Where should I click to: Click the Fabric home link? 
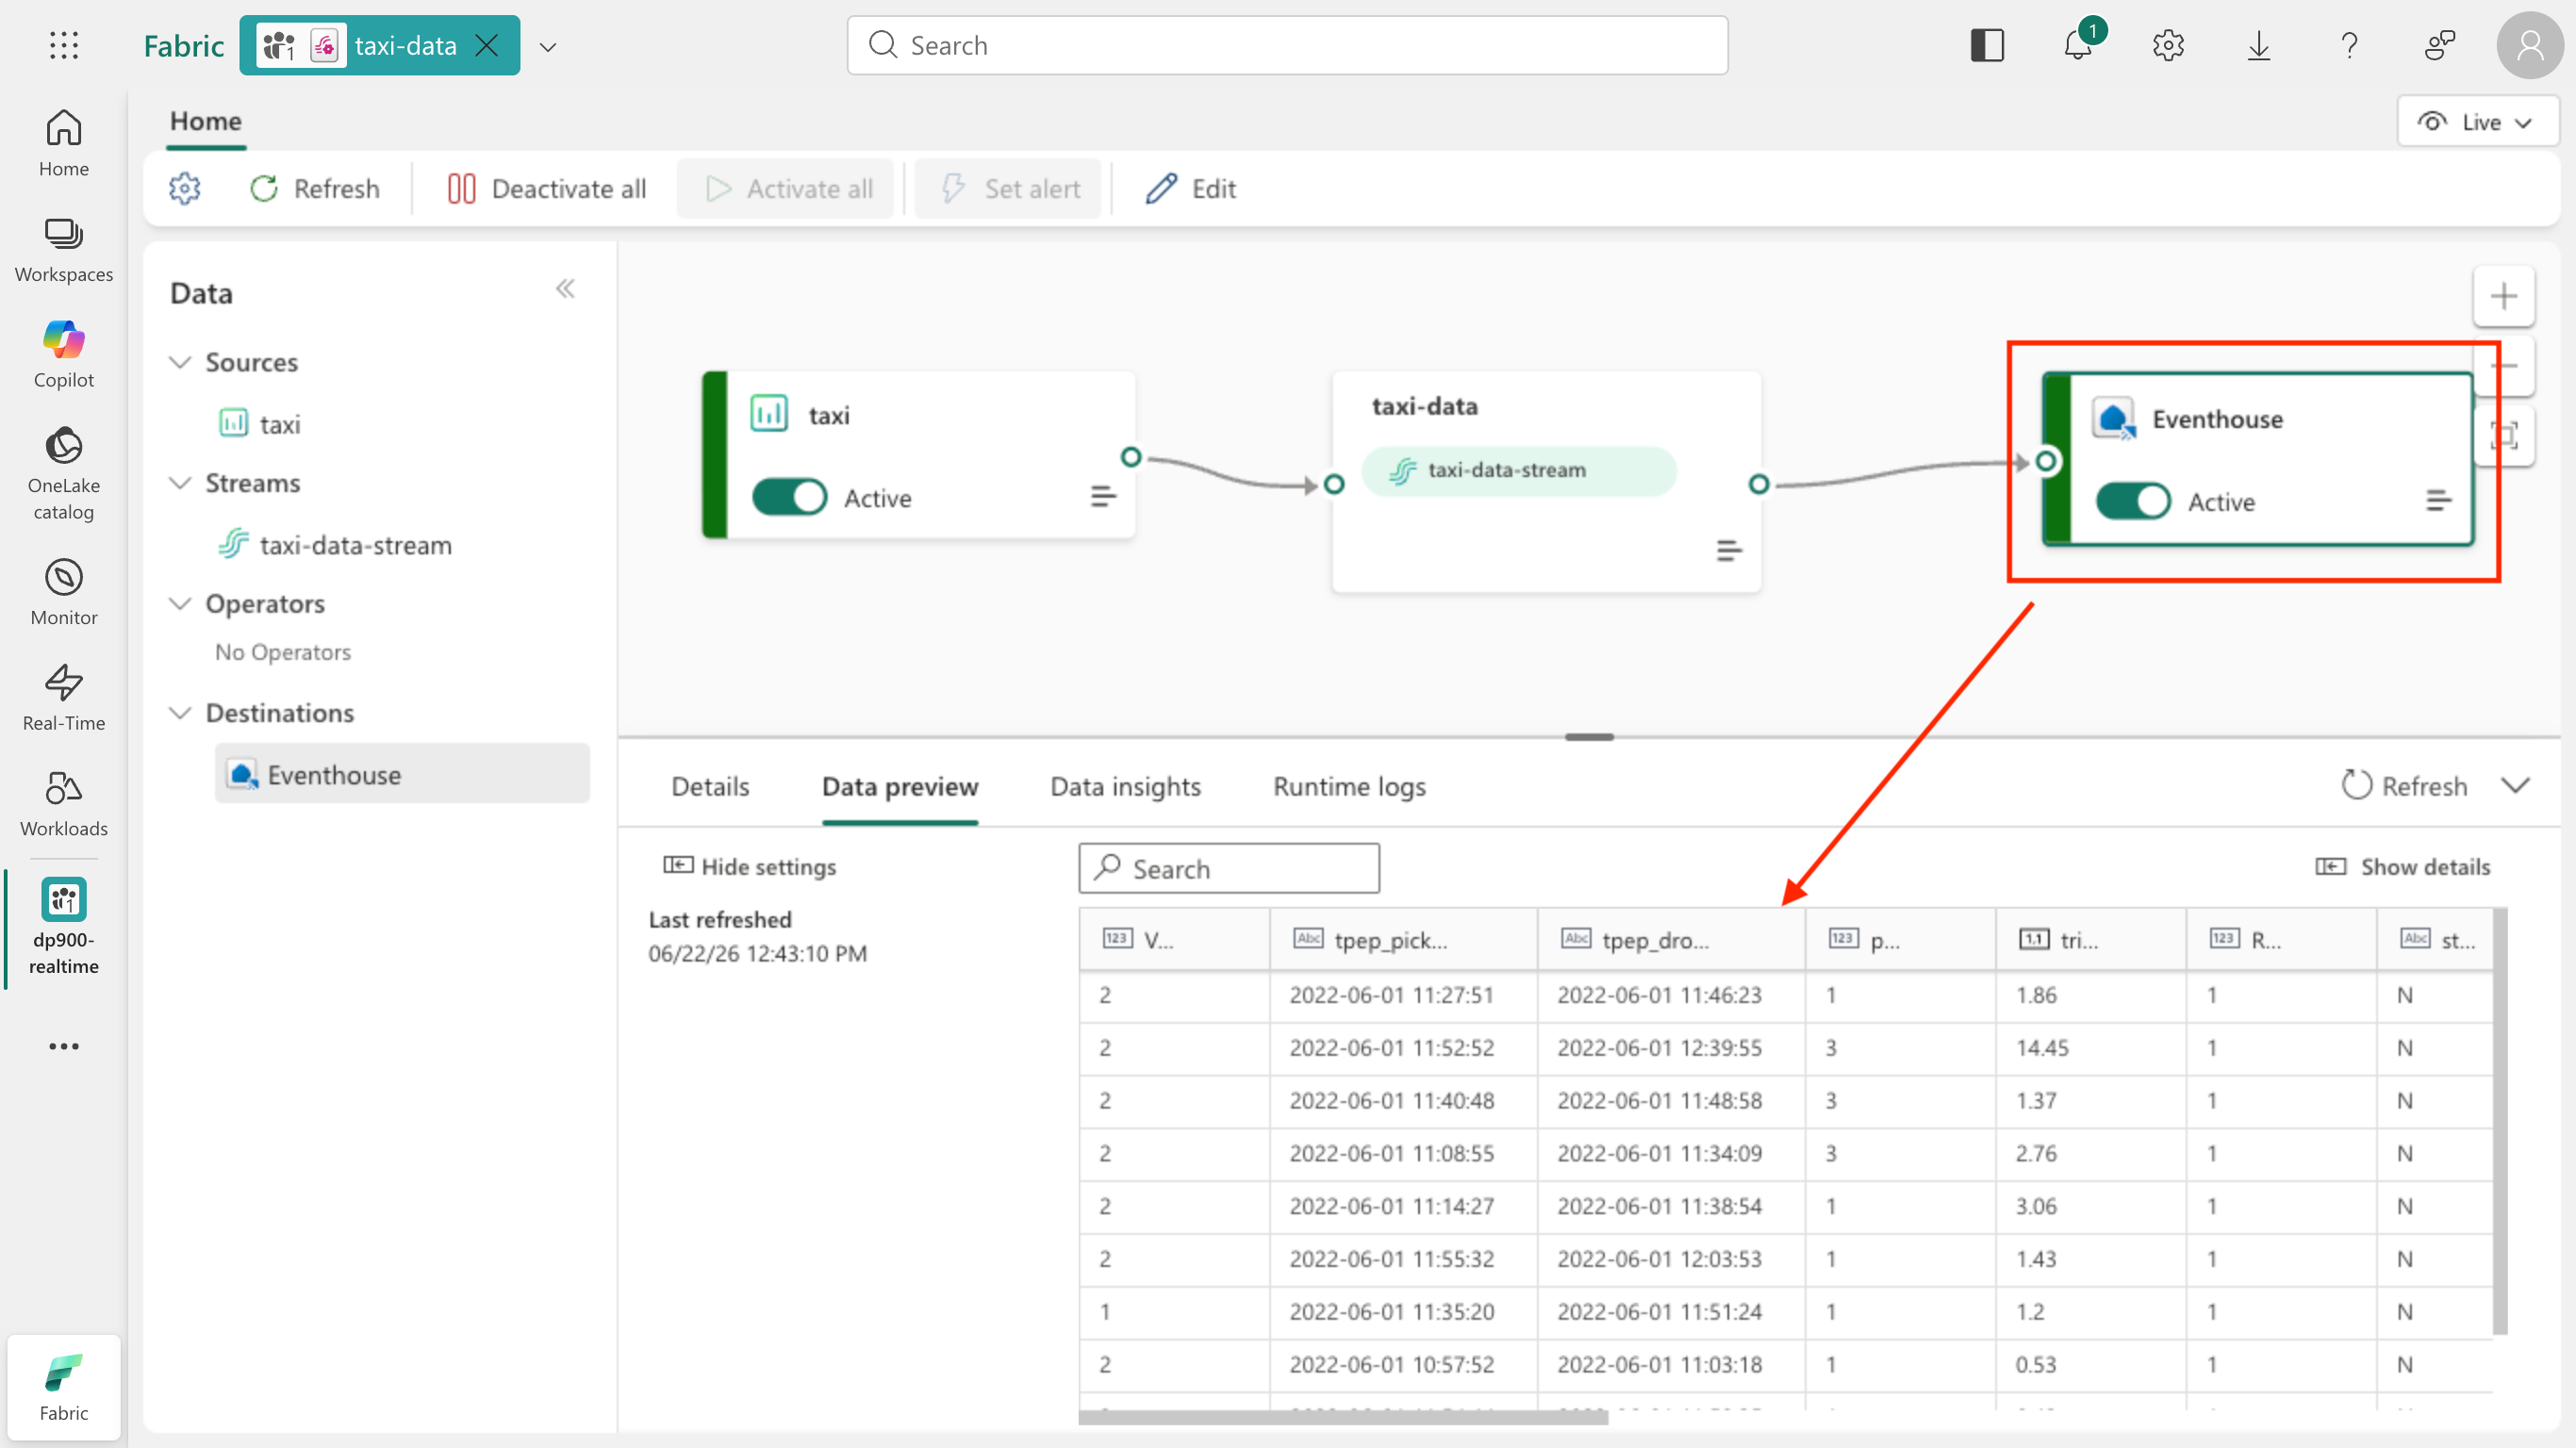click(184, 45)
